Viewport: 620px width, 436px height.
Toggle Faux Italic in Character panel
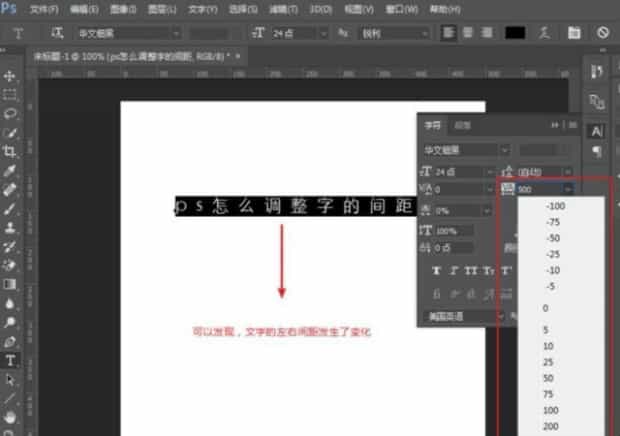(x=456, y=271)
